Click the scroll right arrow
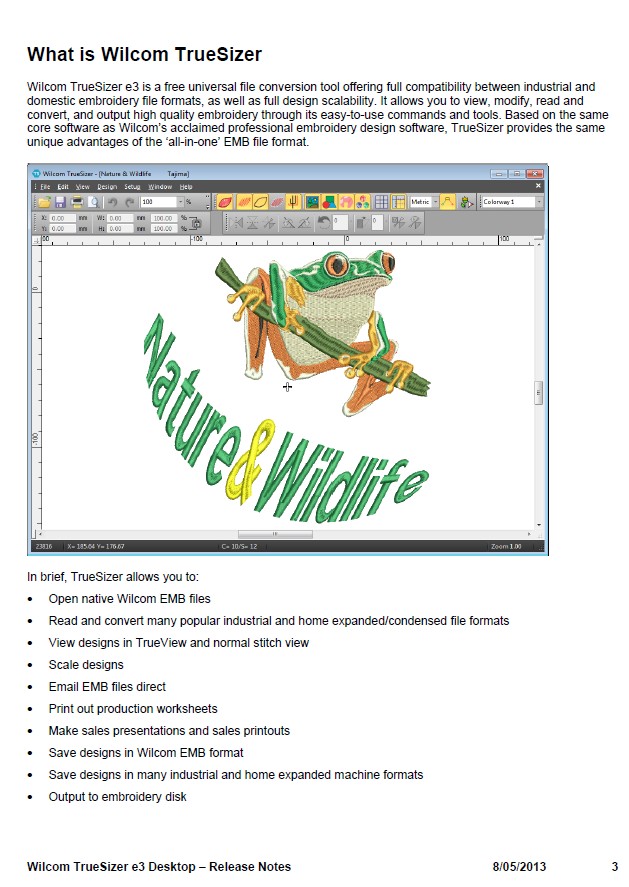Viewport: 629px width, 887px height. (x=529, y=533)
